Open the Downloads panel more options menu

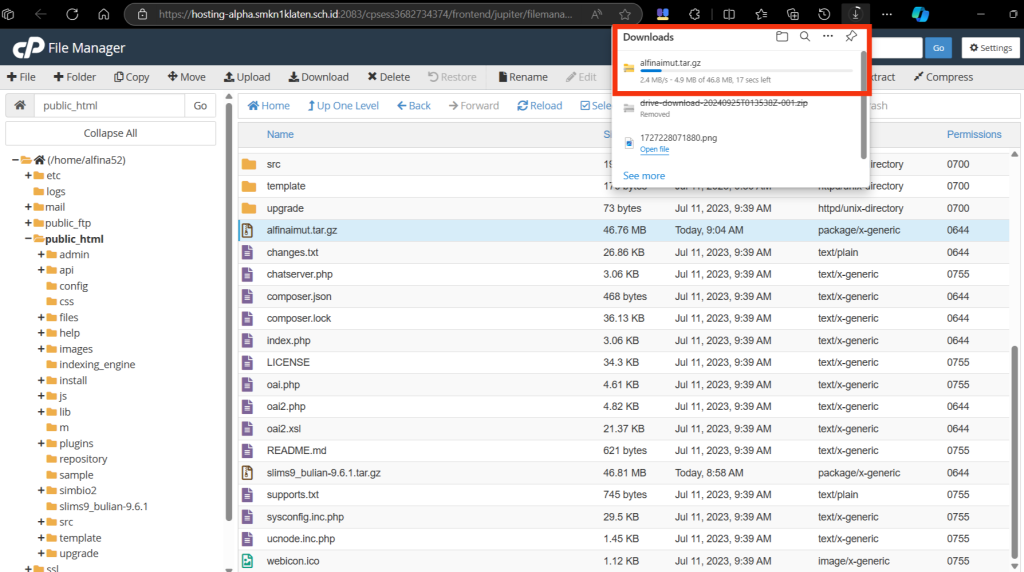click(827, 37)
